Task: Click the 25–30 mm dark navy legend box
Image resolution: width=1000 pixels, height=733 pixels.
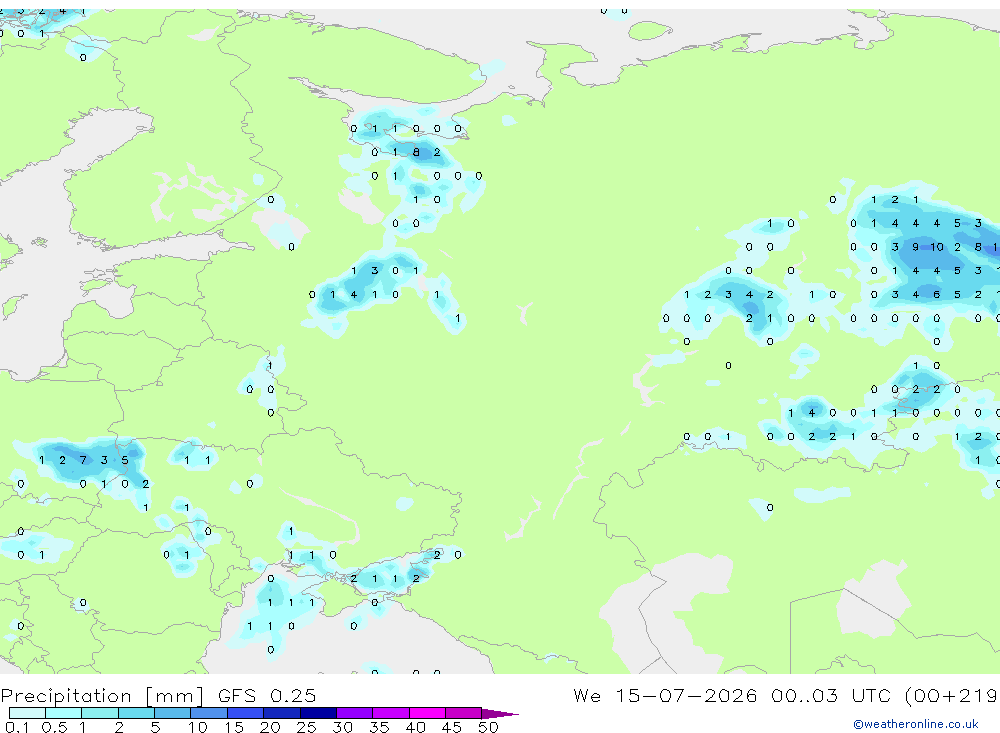Action: pos(318,713)
